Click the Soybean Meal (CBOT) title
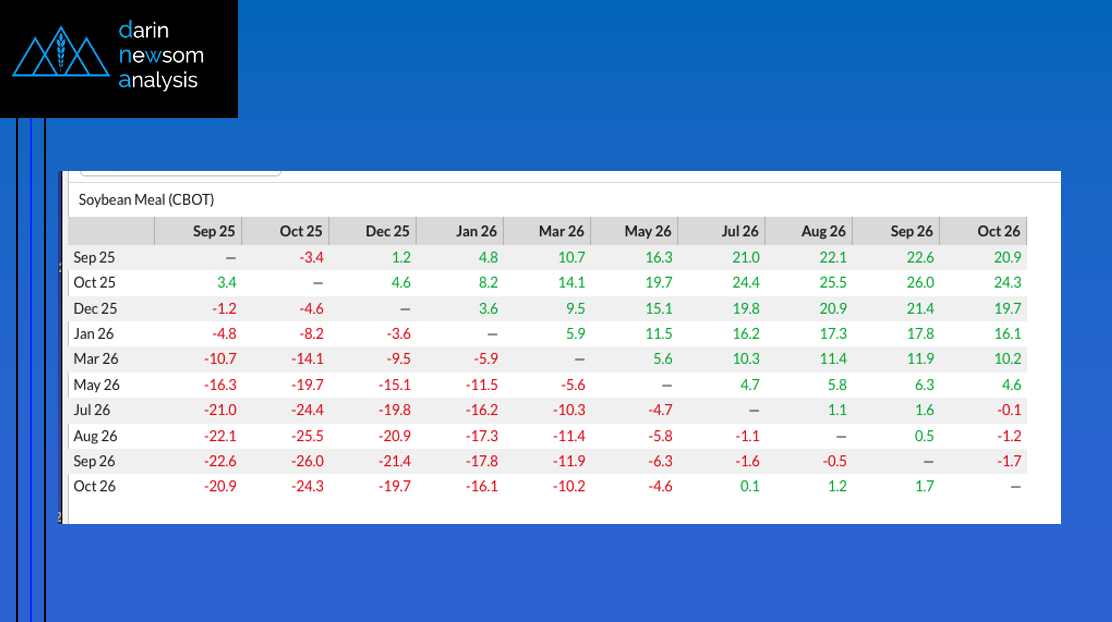 click(146, 199)
